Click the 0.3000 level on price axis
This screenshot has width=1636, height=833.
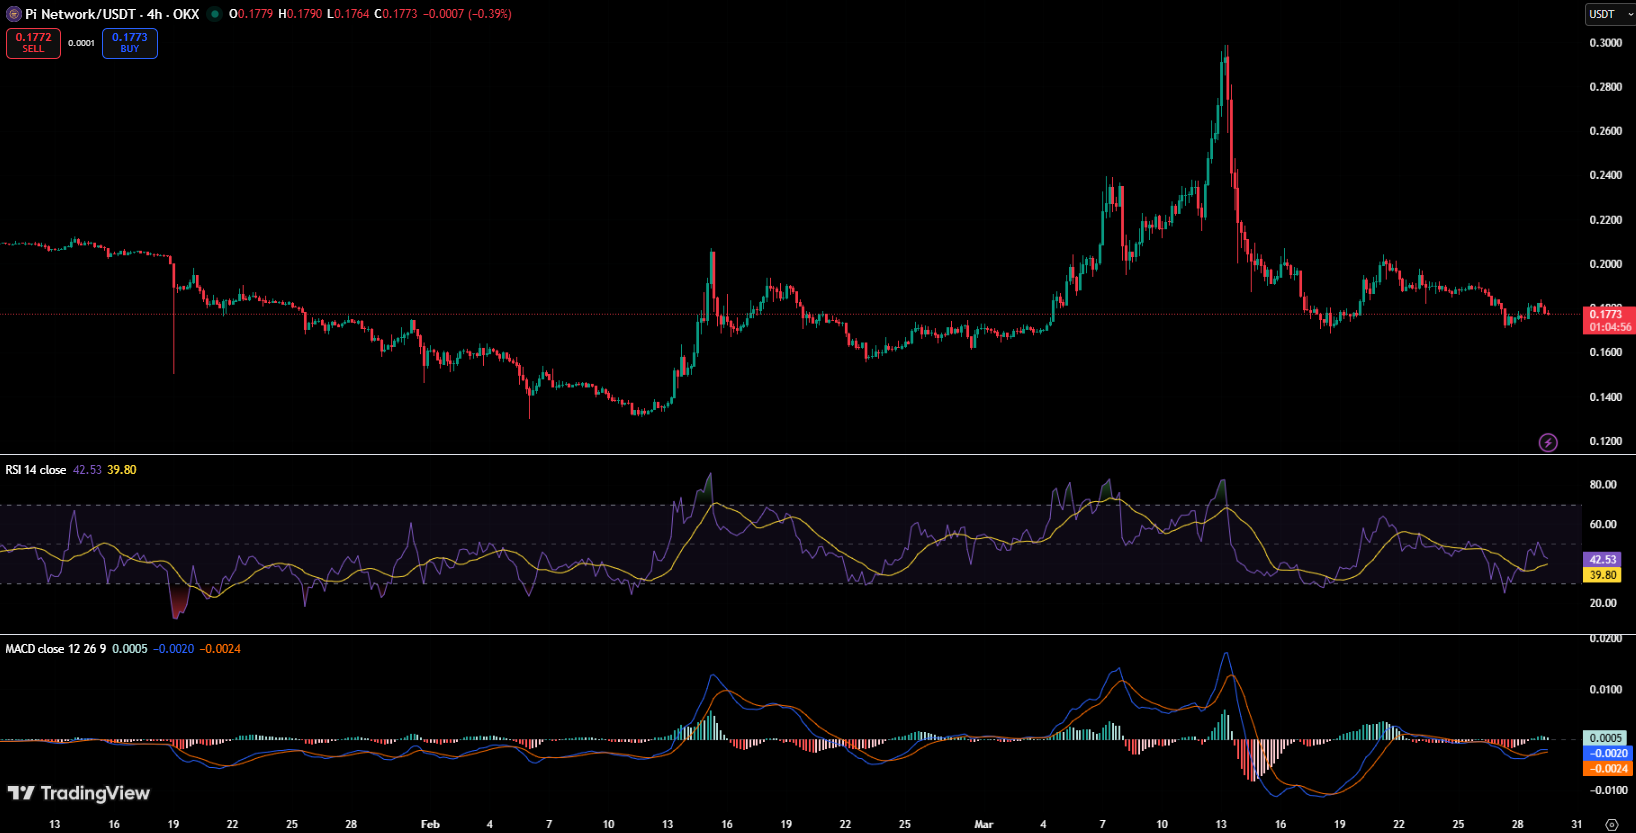click(x=1606, y=43)
